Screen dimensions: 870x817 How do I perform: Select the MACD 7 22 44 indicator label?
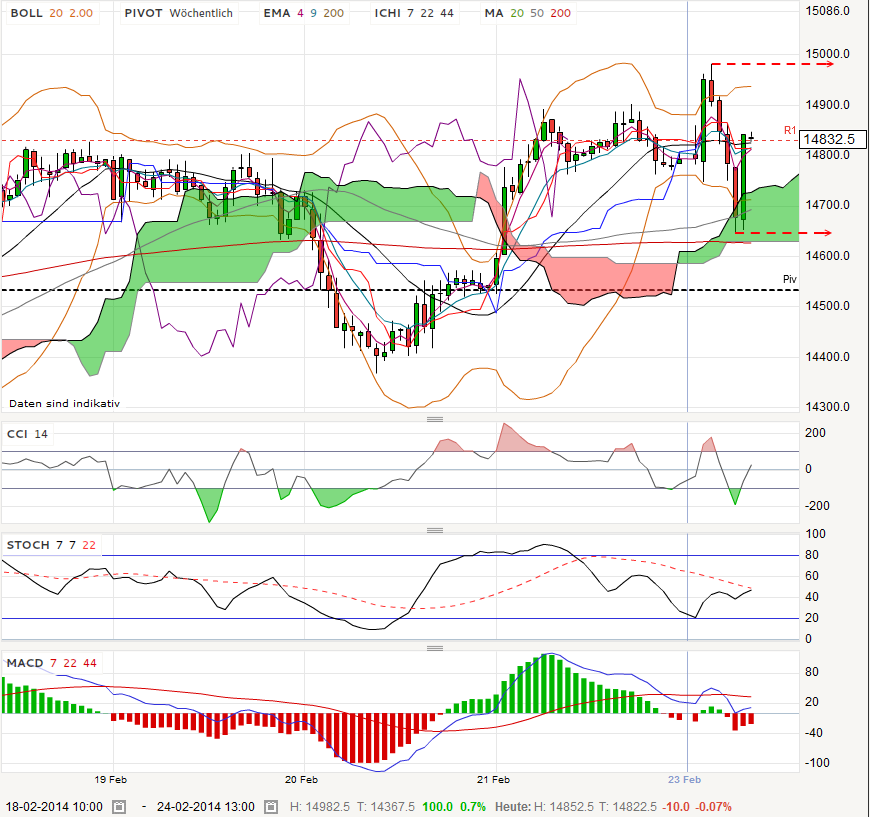coord(51,663)
